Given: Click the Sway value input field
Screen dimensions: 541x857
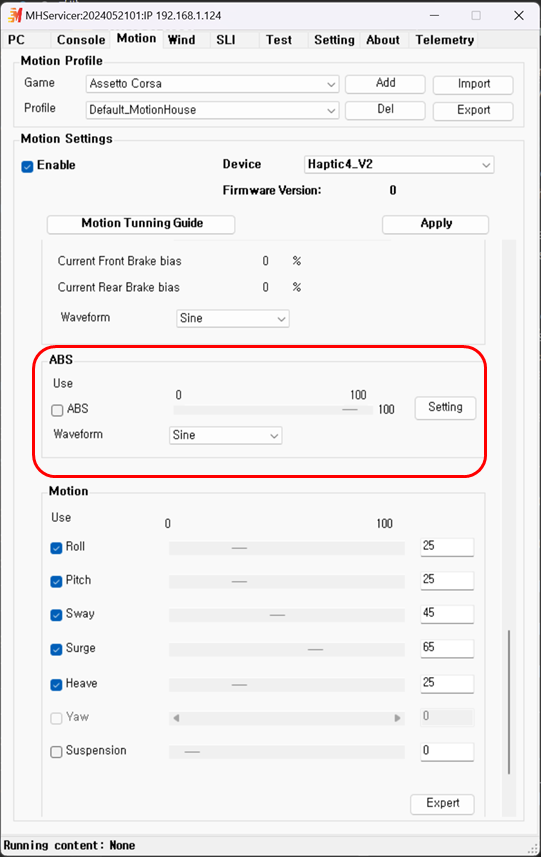Looking at the screenshot, I should click(x=447, y=614).
